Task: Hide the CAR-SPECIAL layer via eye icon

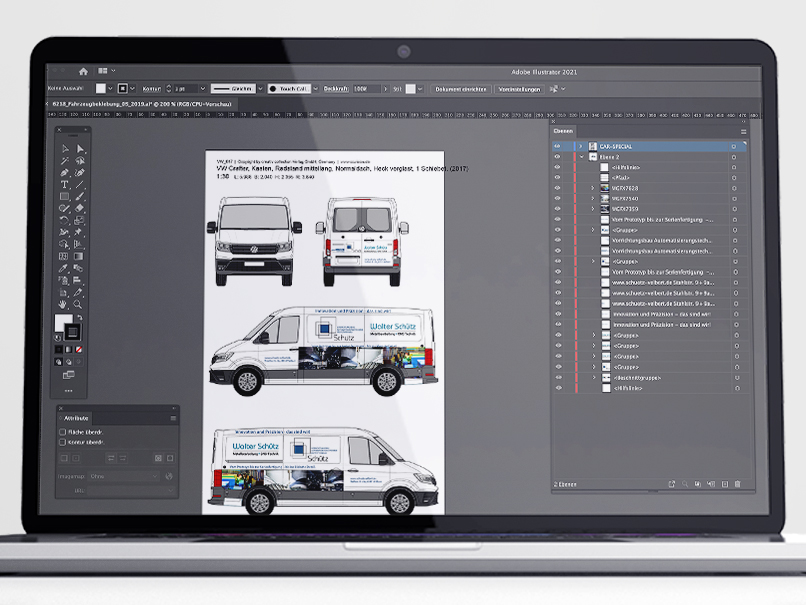Action: click(x=557, y=146)
